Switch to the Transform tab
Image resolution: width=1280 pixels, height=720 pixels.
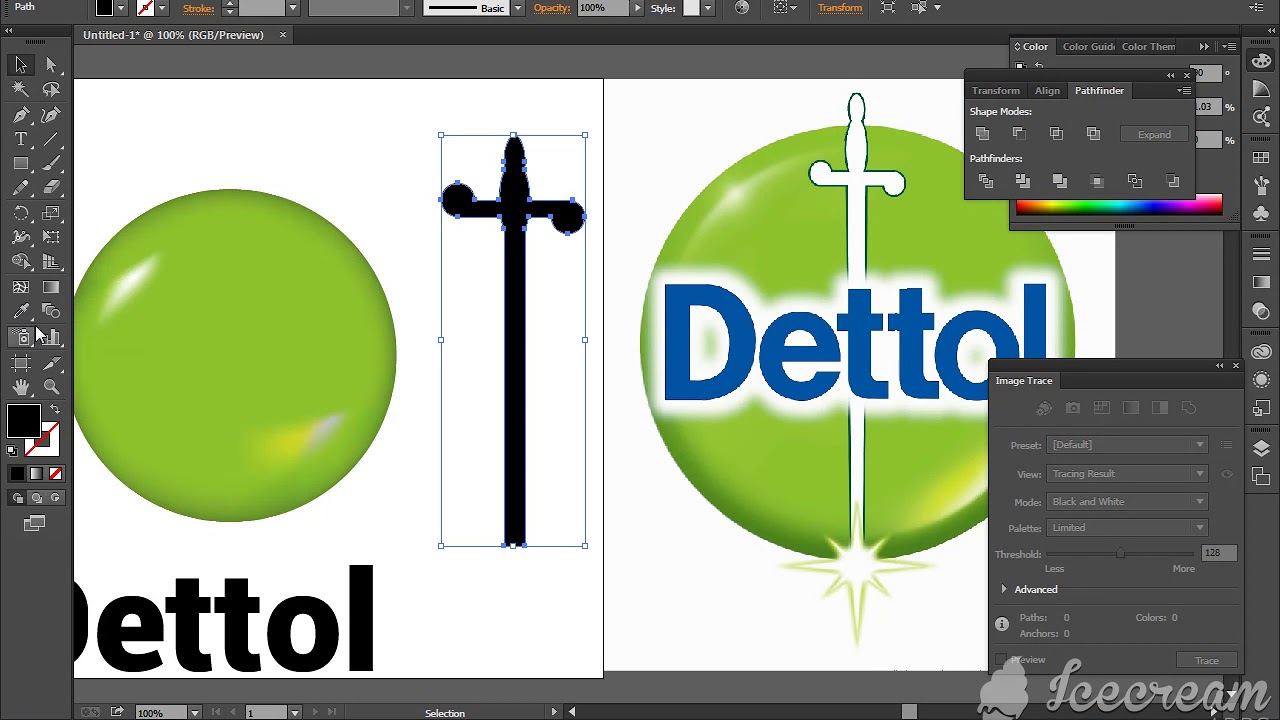996,91
